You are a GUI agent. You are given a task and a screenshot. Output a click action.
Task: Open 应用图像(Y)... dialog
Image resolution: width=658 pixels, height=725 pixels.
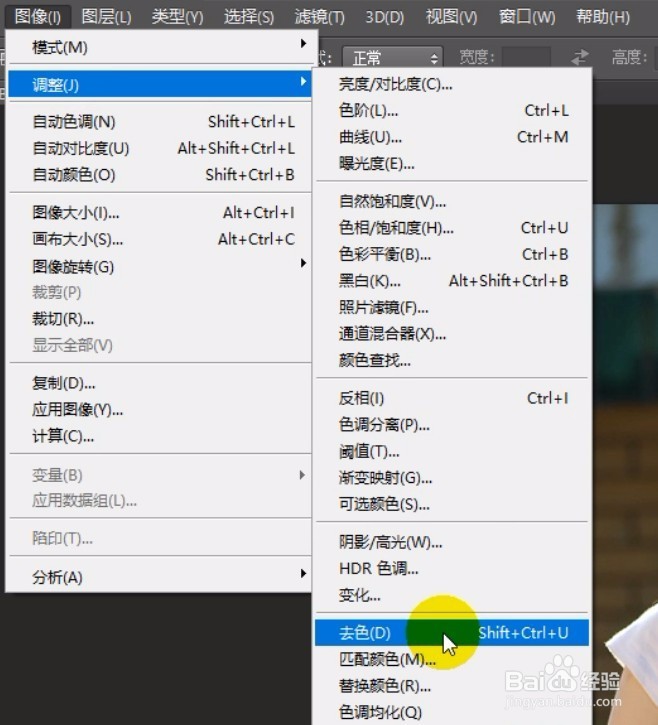pos(160,409)
